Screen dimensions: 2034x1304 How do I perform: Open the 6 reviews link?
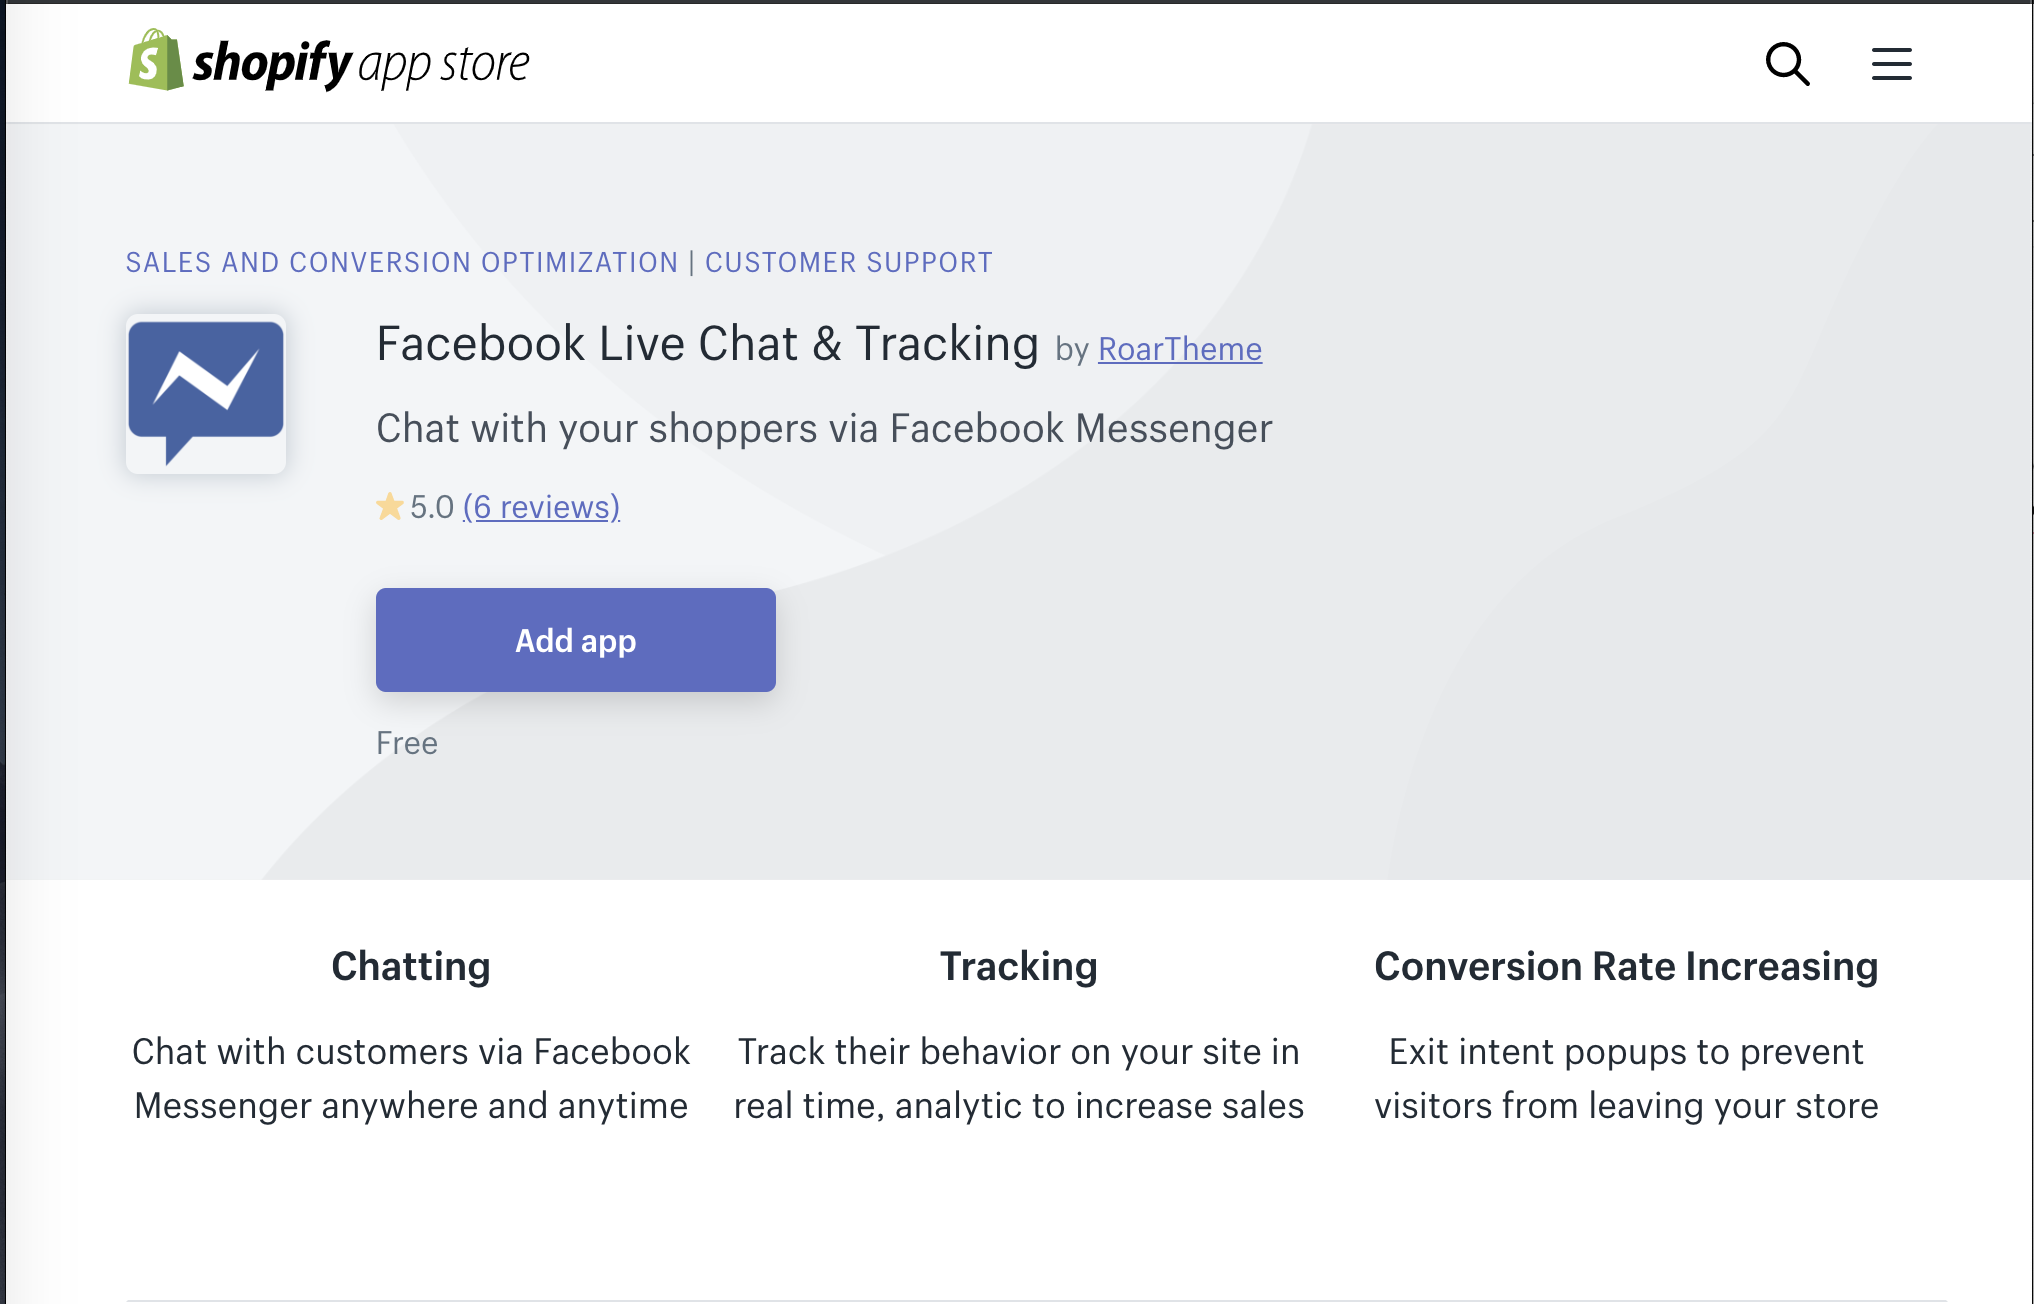coord(541,507)
